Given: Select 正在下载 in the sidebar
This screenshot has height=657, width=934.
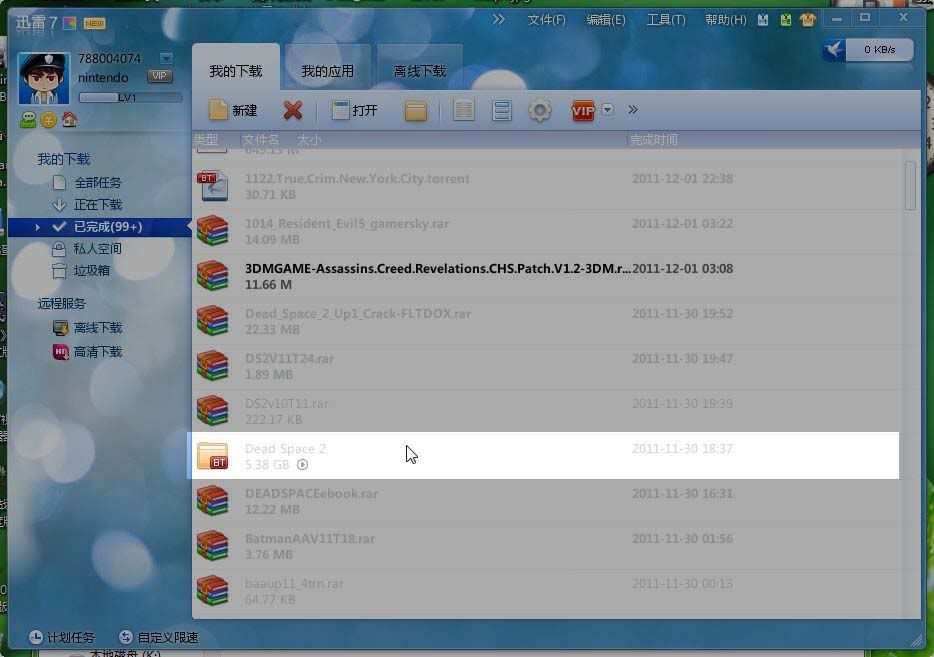Looking at the screenshot, I should coord(97,205).
